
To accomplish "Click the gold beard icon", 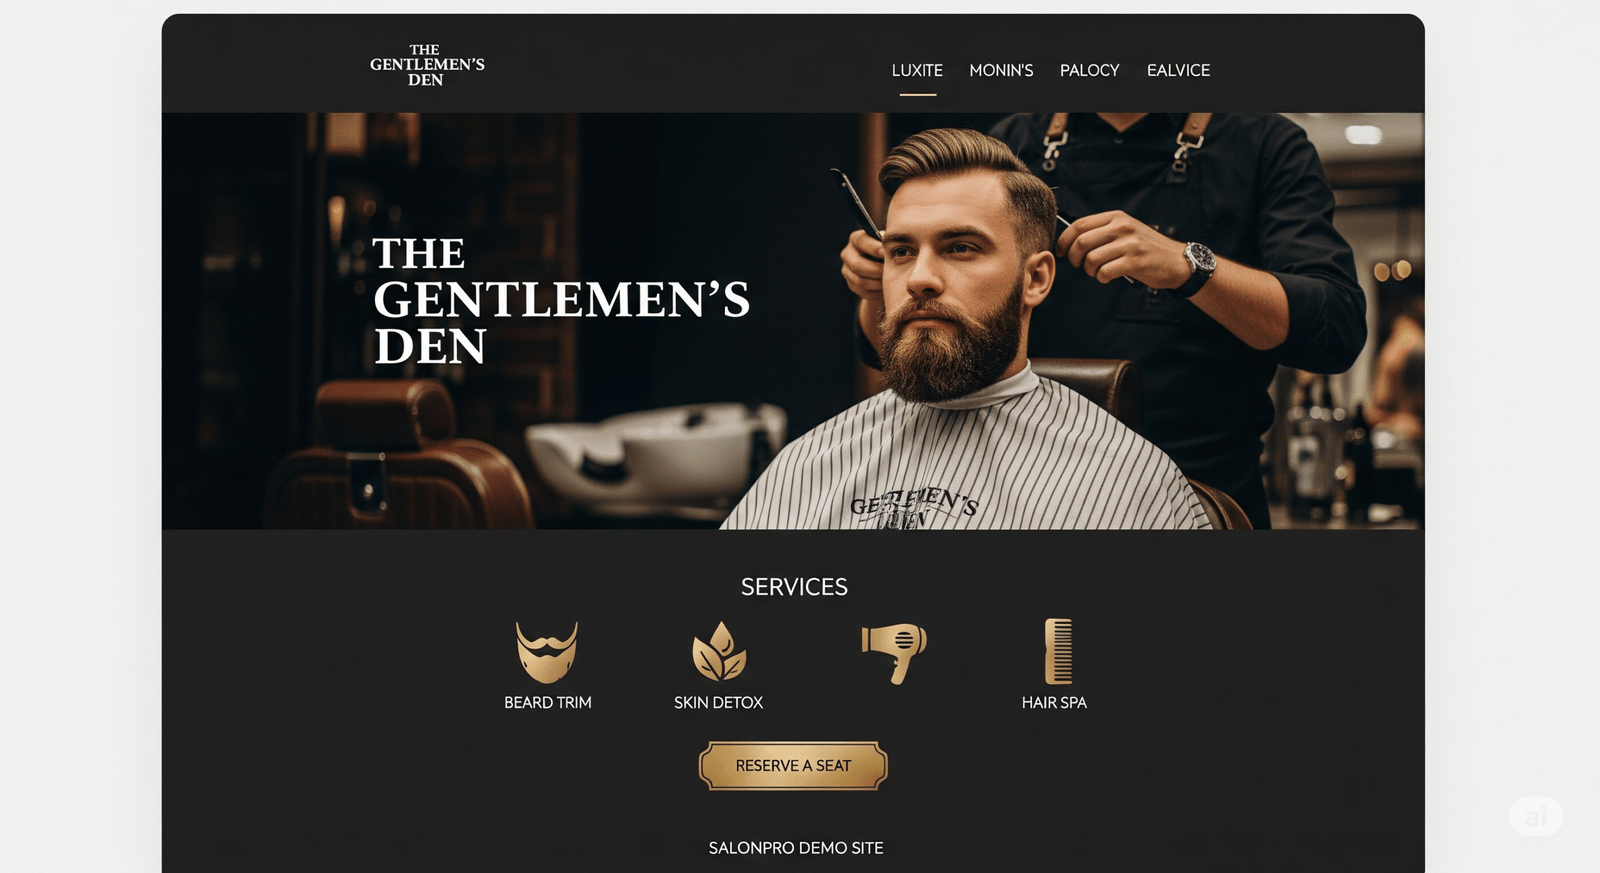I will pyautogui.click(x=547, y=652).
